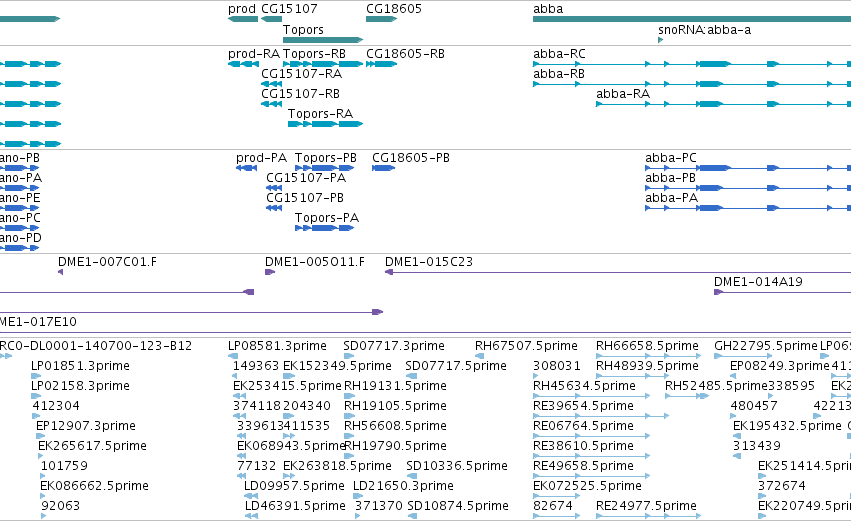Select the EK265617.5prime EST label

click(92, 447)
